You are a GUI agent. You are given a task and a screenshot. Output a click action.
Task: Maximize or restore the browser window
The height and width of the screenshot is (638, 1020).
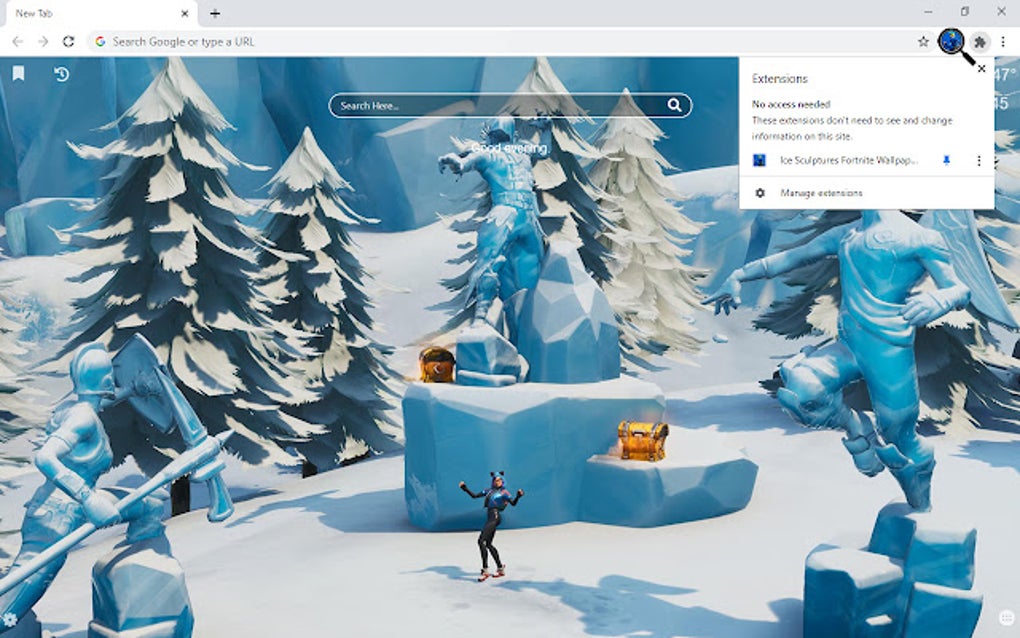pyautogui.click(x=965, y=12)
